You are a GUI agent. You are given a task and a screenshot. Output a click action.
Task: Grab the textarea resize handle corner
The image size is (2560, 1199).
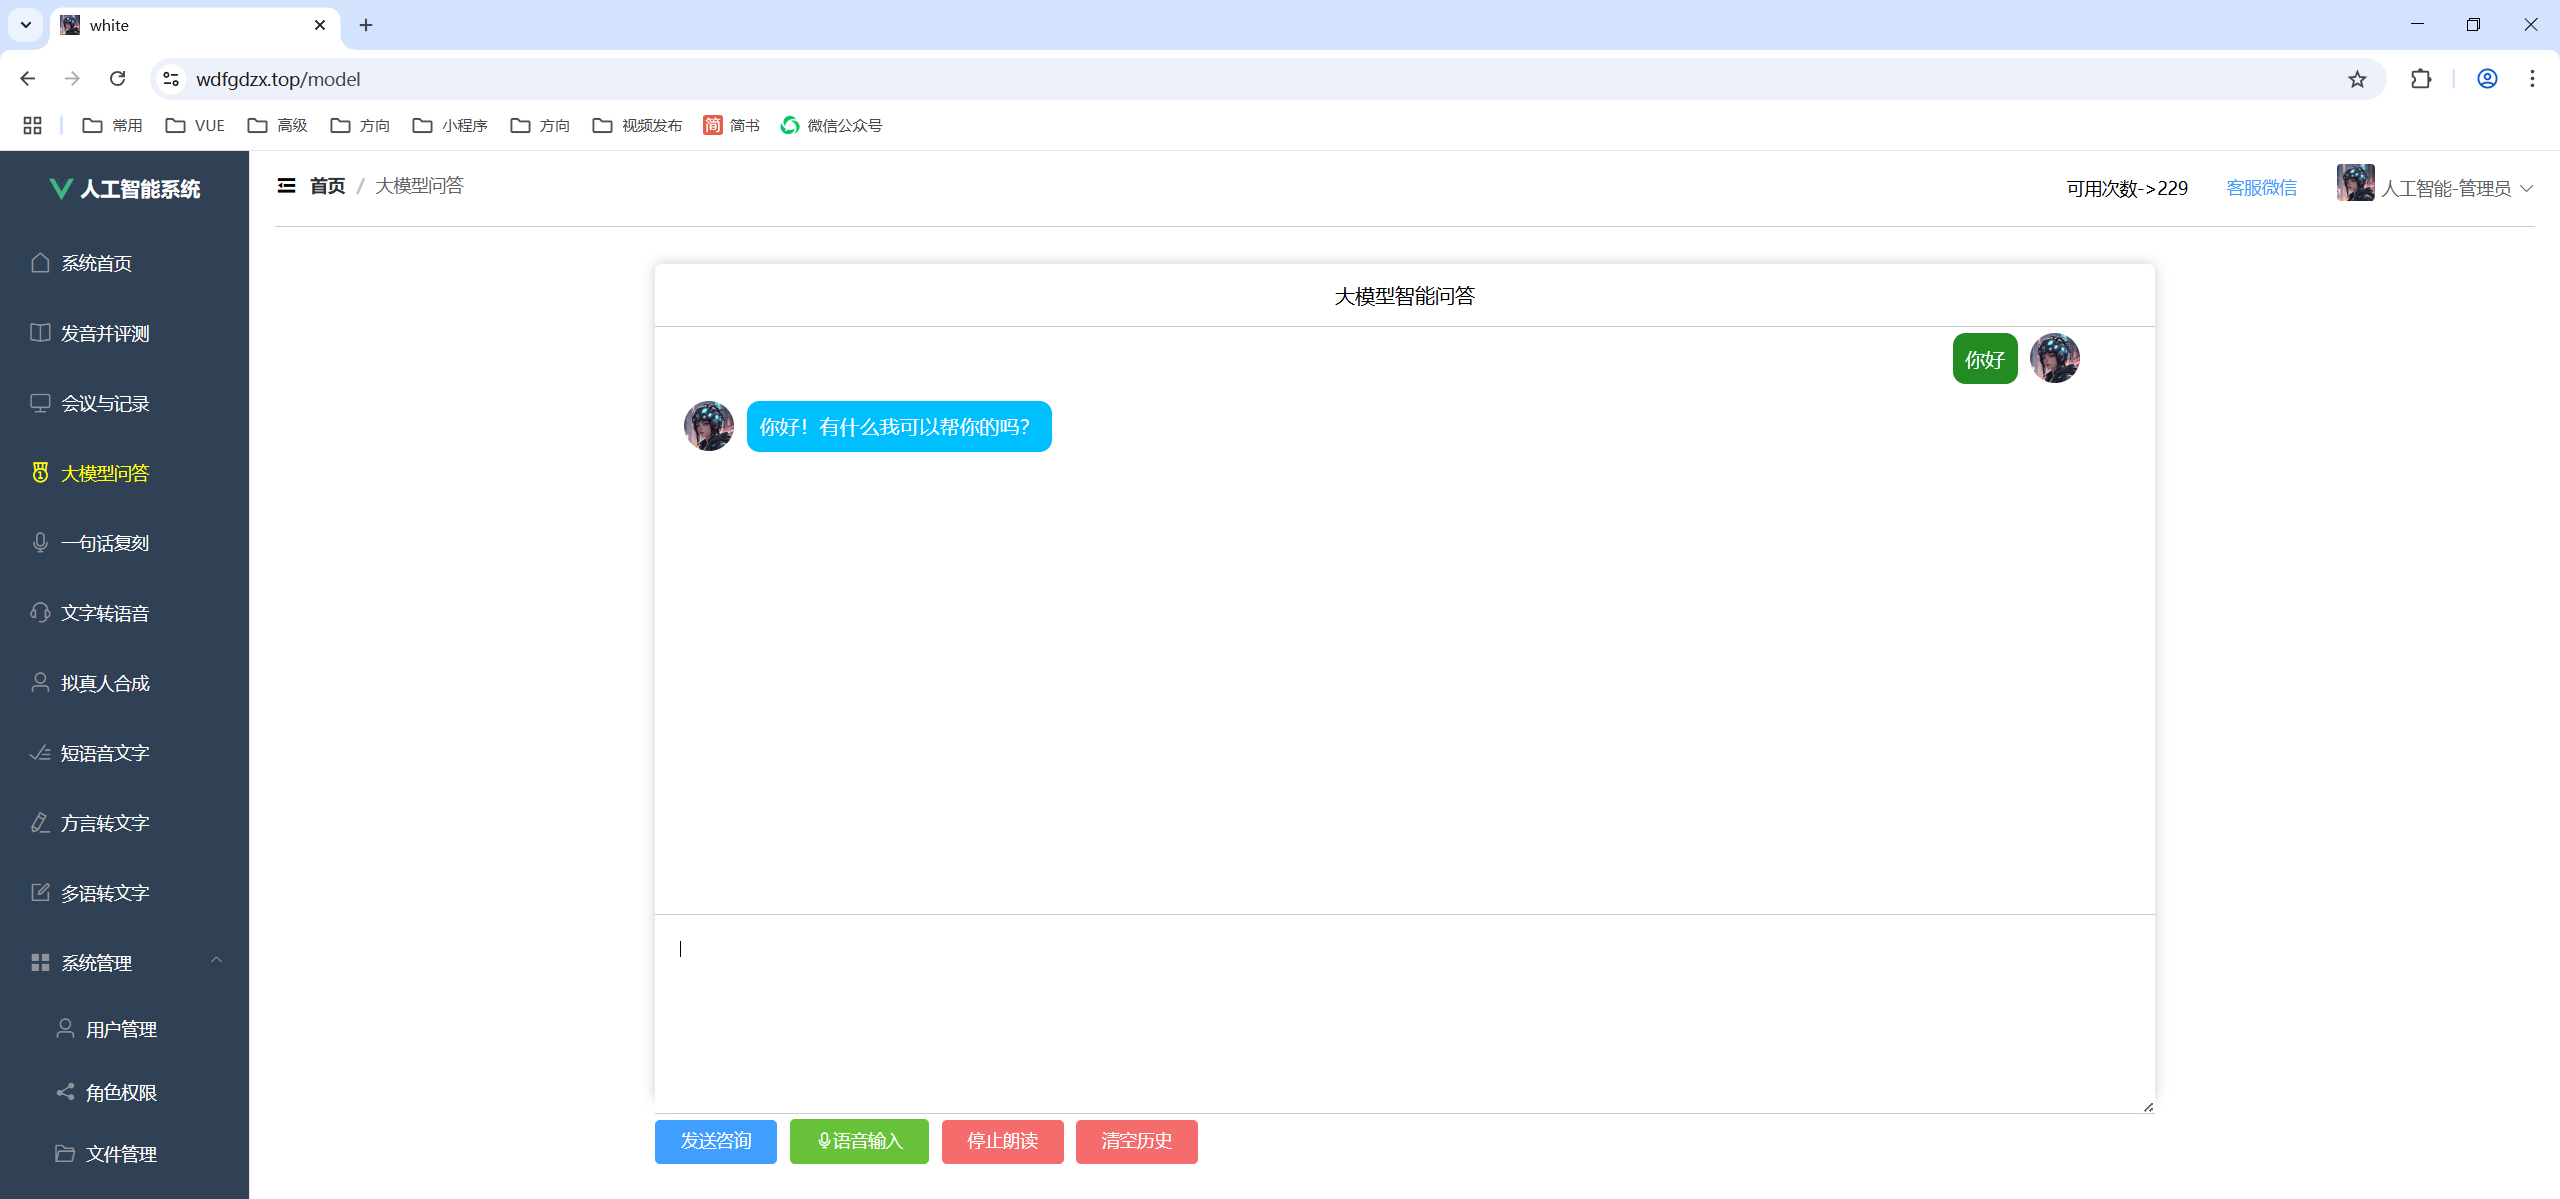(2148, 1106)
